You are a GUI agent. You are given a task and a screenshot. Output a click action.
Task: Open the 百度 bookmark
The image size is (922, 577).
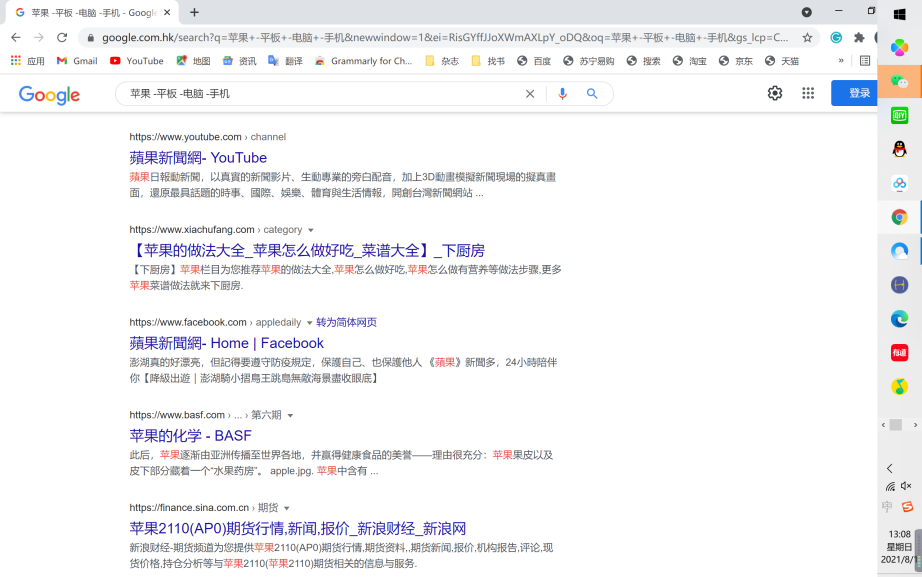point(535,61)
